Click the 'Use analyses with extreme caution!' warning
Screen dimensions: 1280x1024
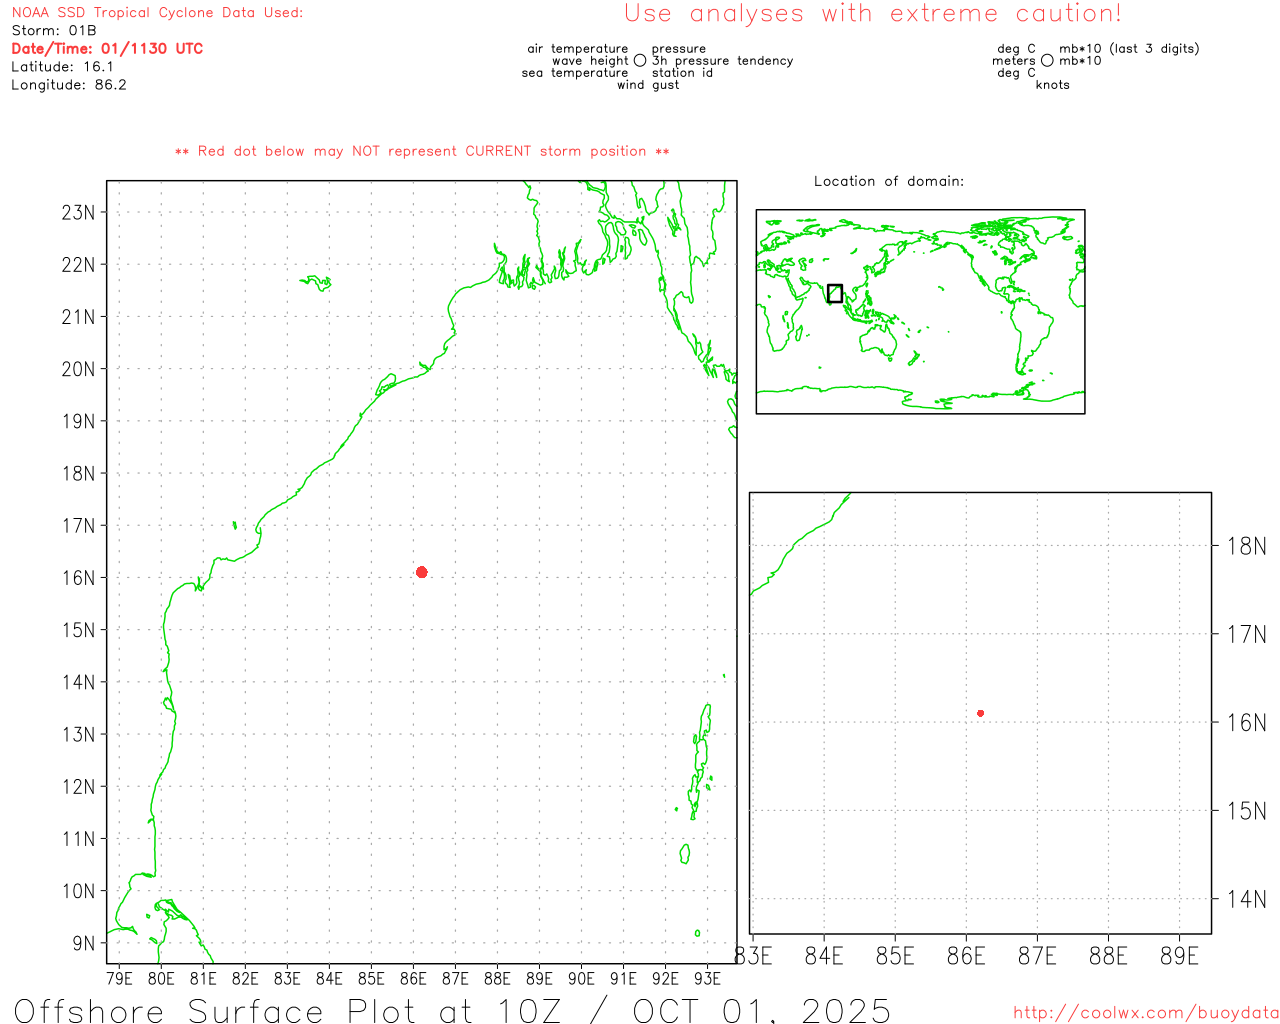[872, 14]
